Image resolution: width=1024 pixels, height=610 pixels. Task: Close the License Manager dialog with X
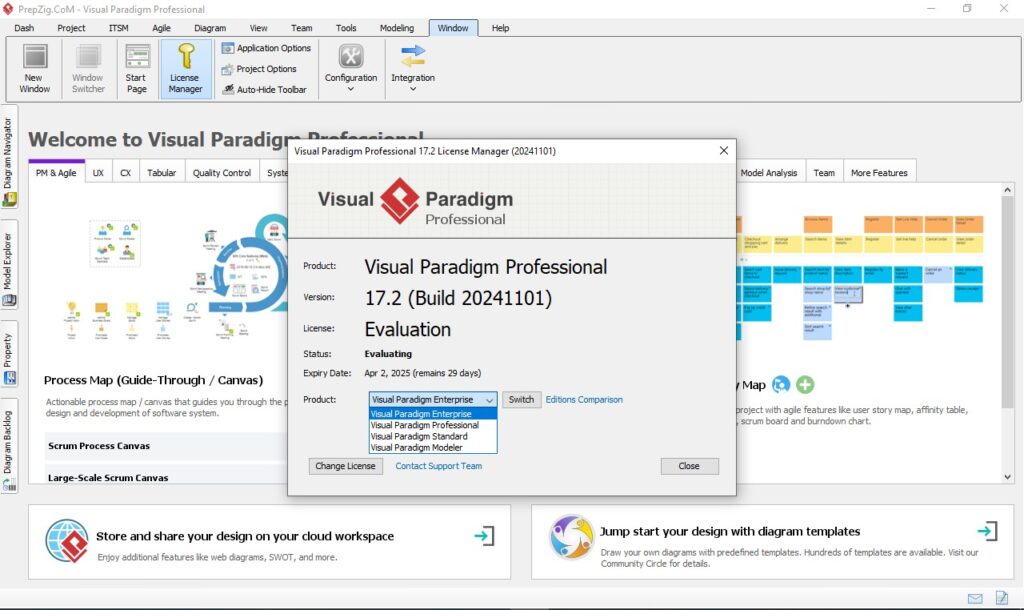(x=724, y=151)
